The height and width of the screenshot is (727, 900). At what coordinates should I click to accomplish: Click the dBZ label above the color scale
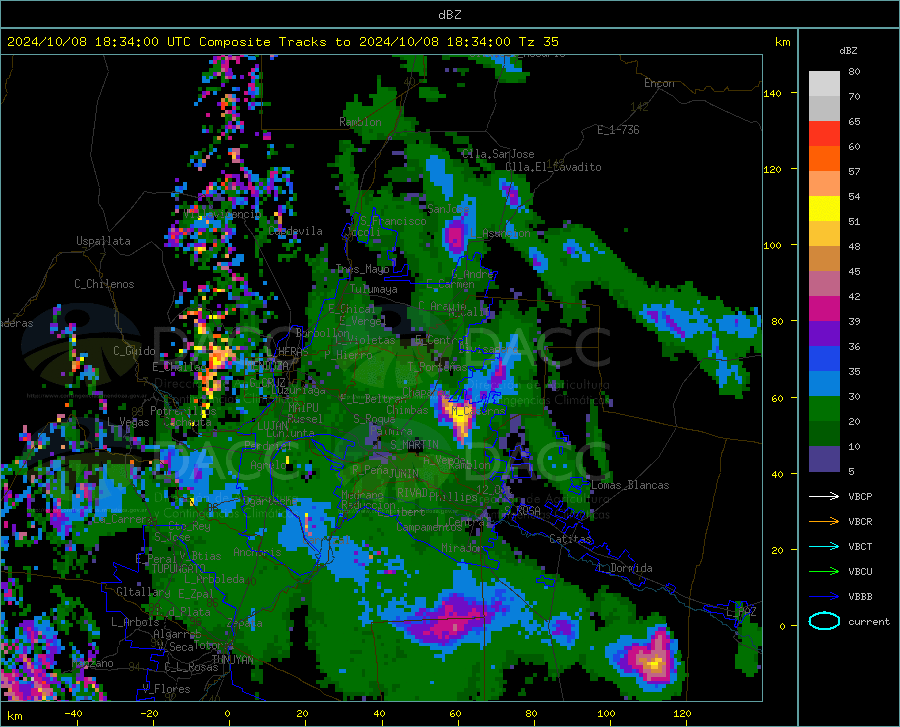click(848, 50)
